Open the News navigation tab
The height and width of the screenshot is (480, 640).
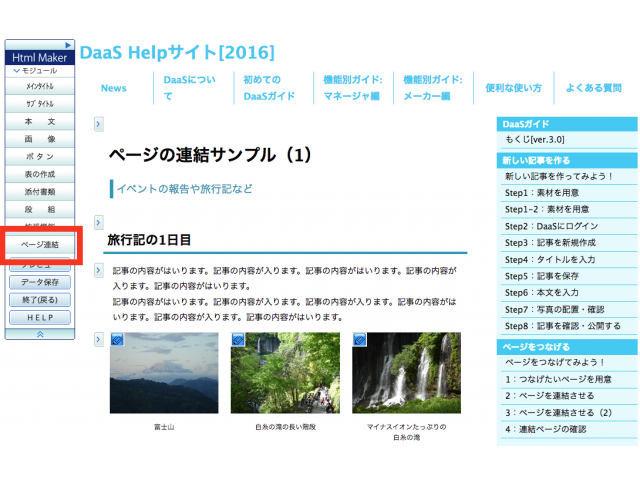[x=114, y=88]
